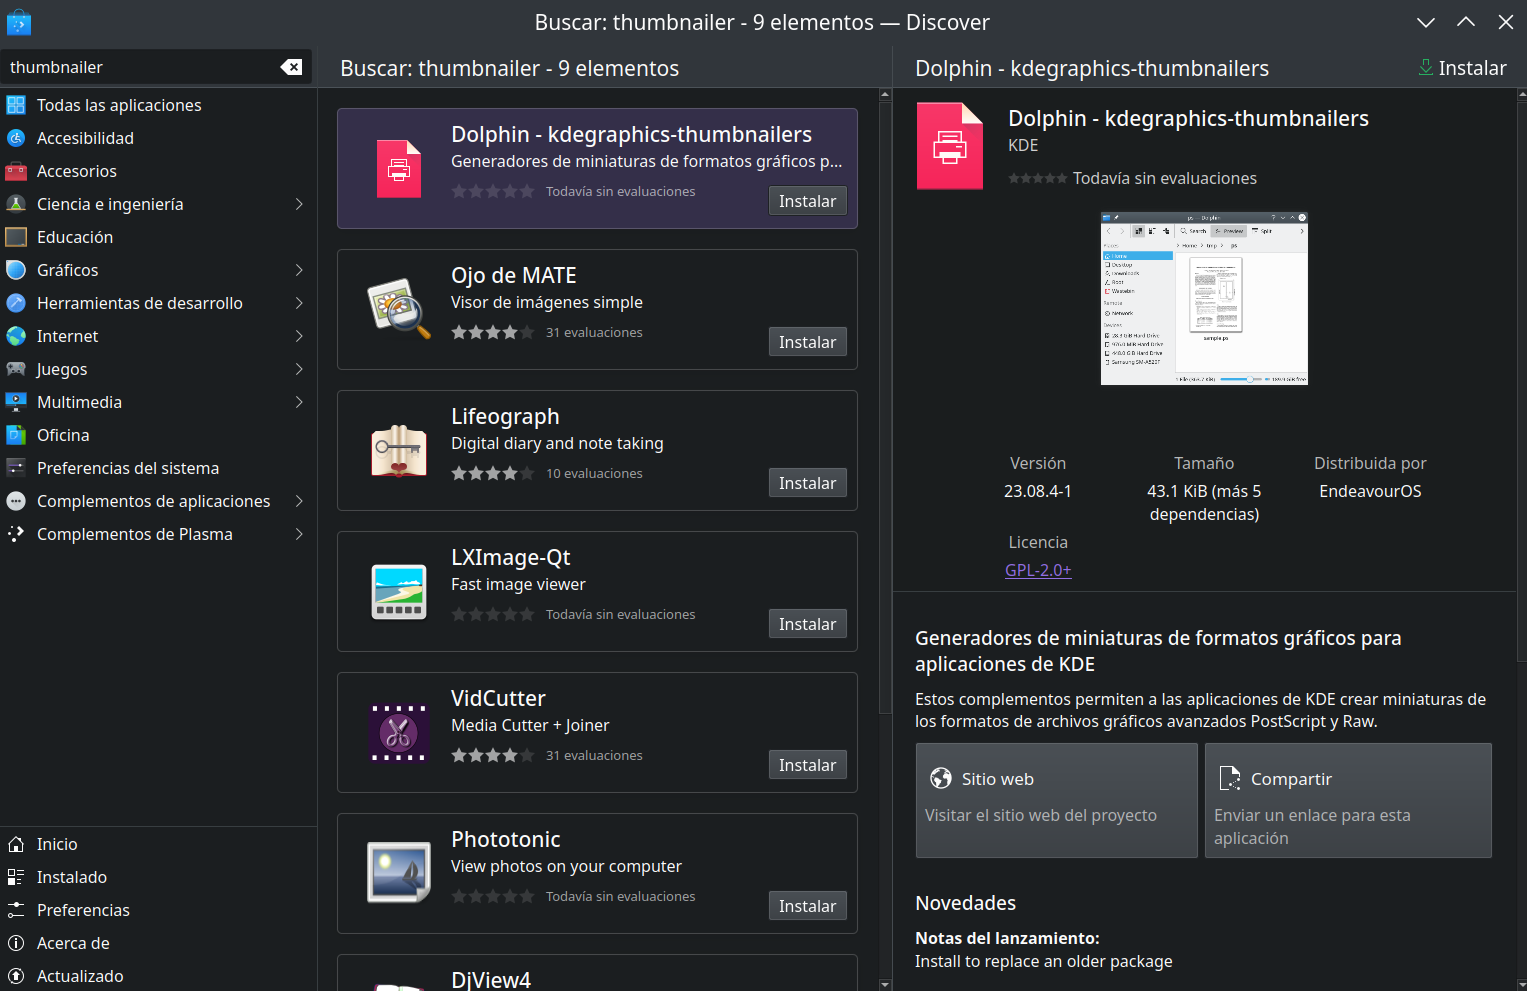Image resolution: width=1527 pixels, height=991 pixels.
Task: Click the Phototonic result title
Action: [505, 839]
